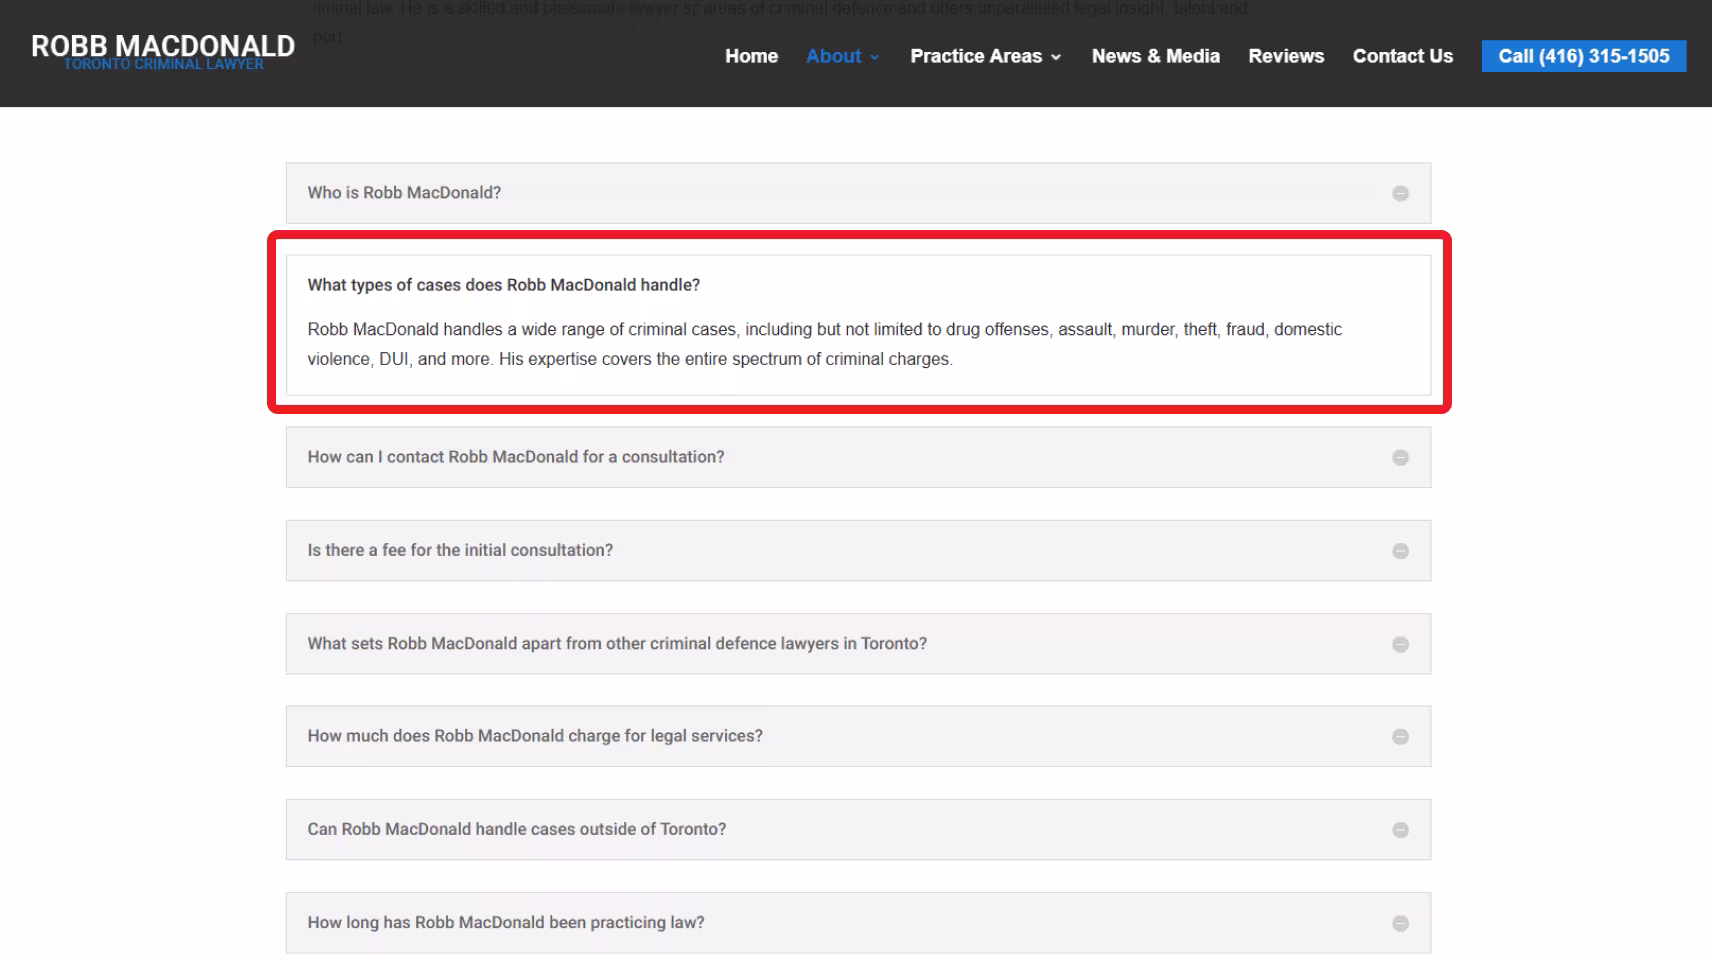Click toggle icon on 'practicing law' row
1712x960 pixels.
pyautogui.click(x=1400, y=923)
